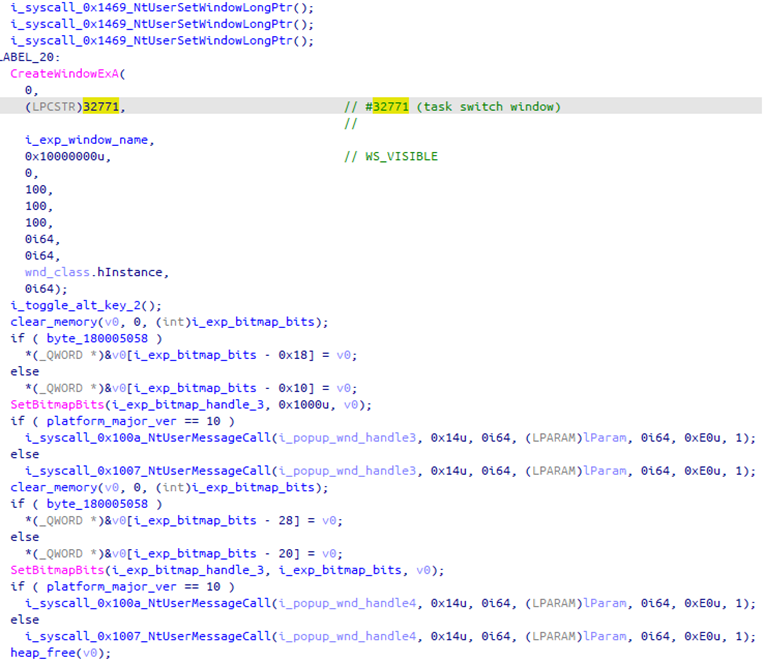
Task: Click i_syscall_0x100a_NtUserMessageCall on the handle4 line
Action: click(147, 603)
